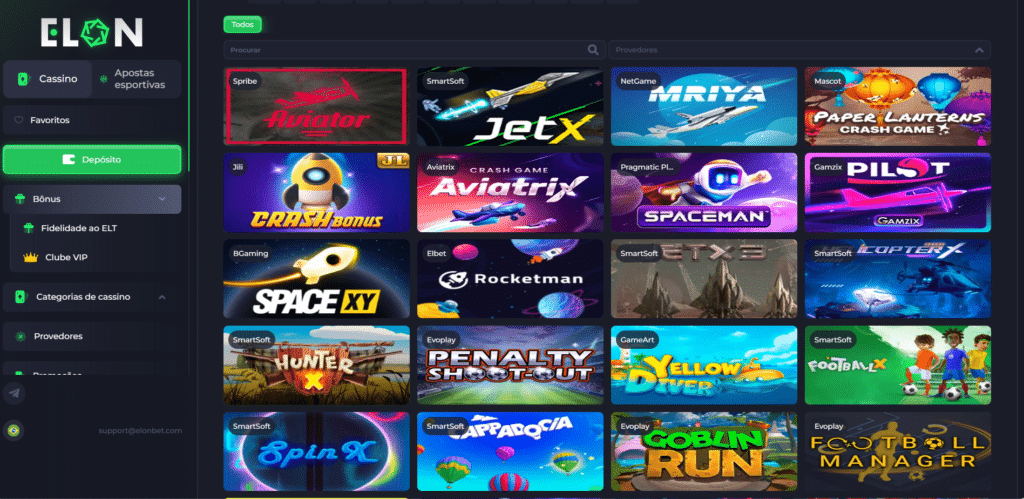Viewport: 1024px width, 499px height.
Task: Click the Pragmatic Pl... provider label
Action: click(647, 168)
